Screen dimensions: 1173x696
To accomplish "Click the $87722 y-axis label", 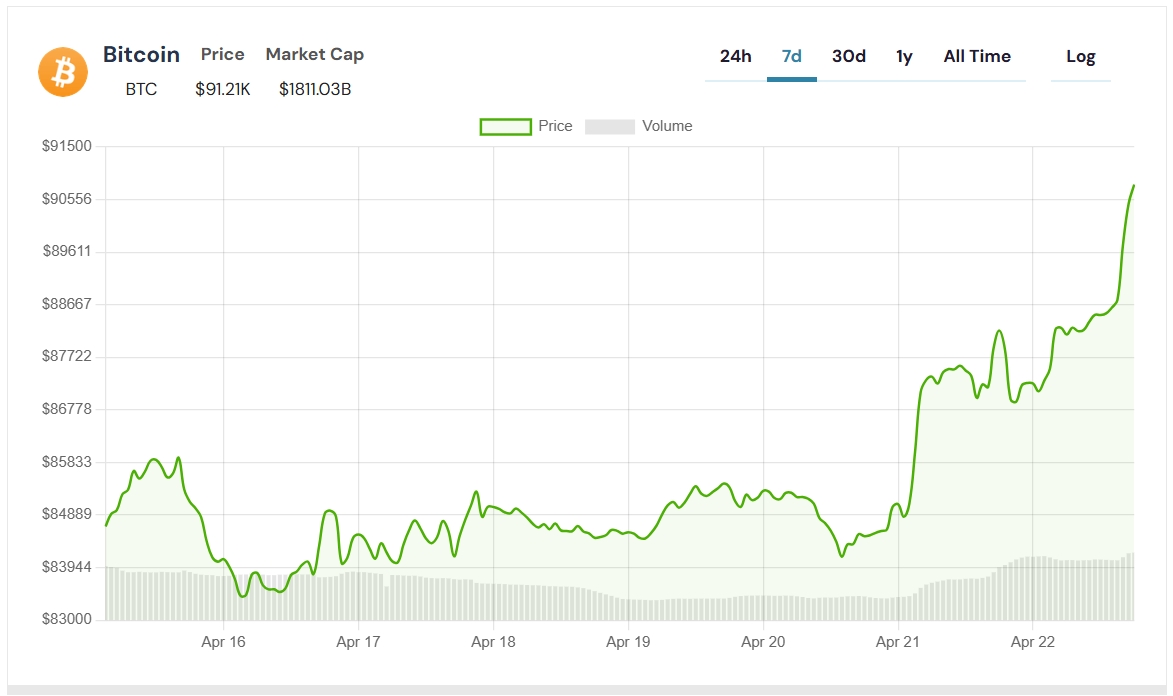I will click(67, 355).
